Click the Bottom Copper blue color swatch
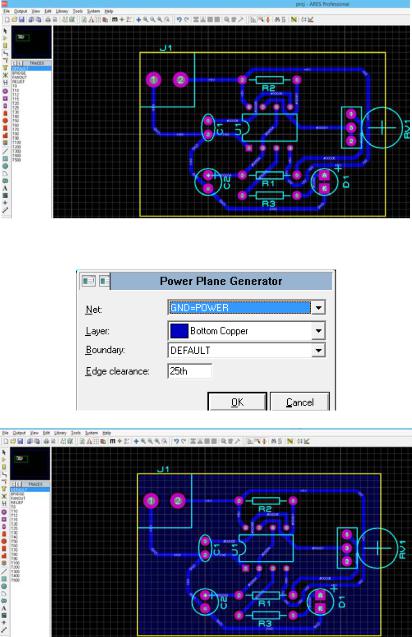The height and width of the screenshot is (637, 412). (179, 331)
